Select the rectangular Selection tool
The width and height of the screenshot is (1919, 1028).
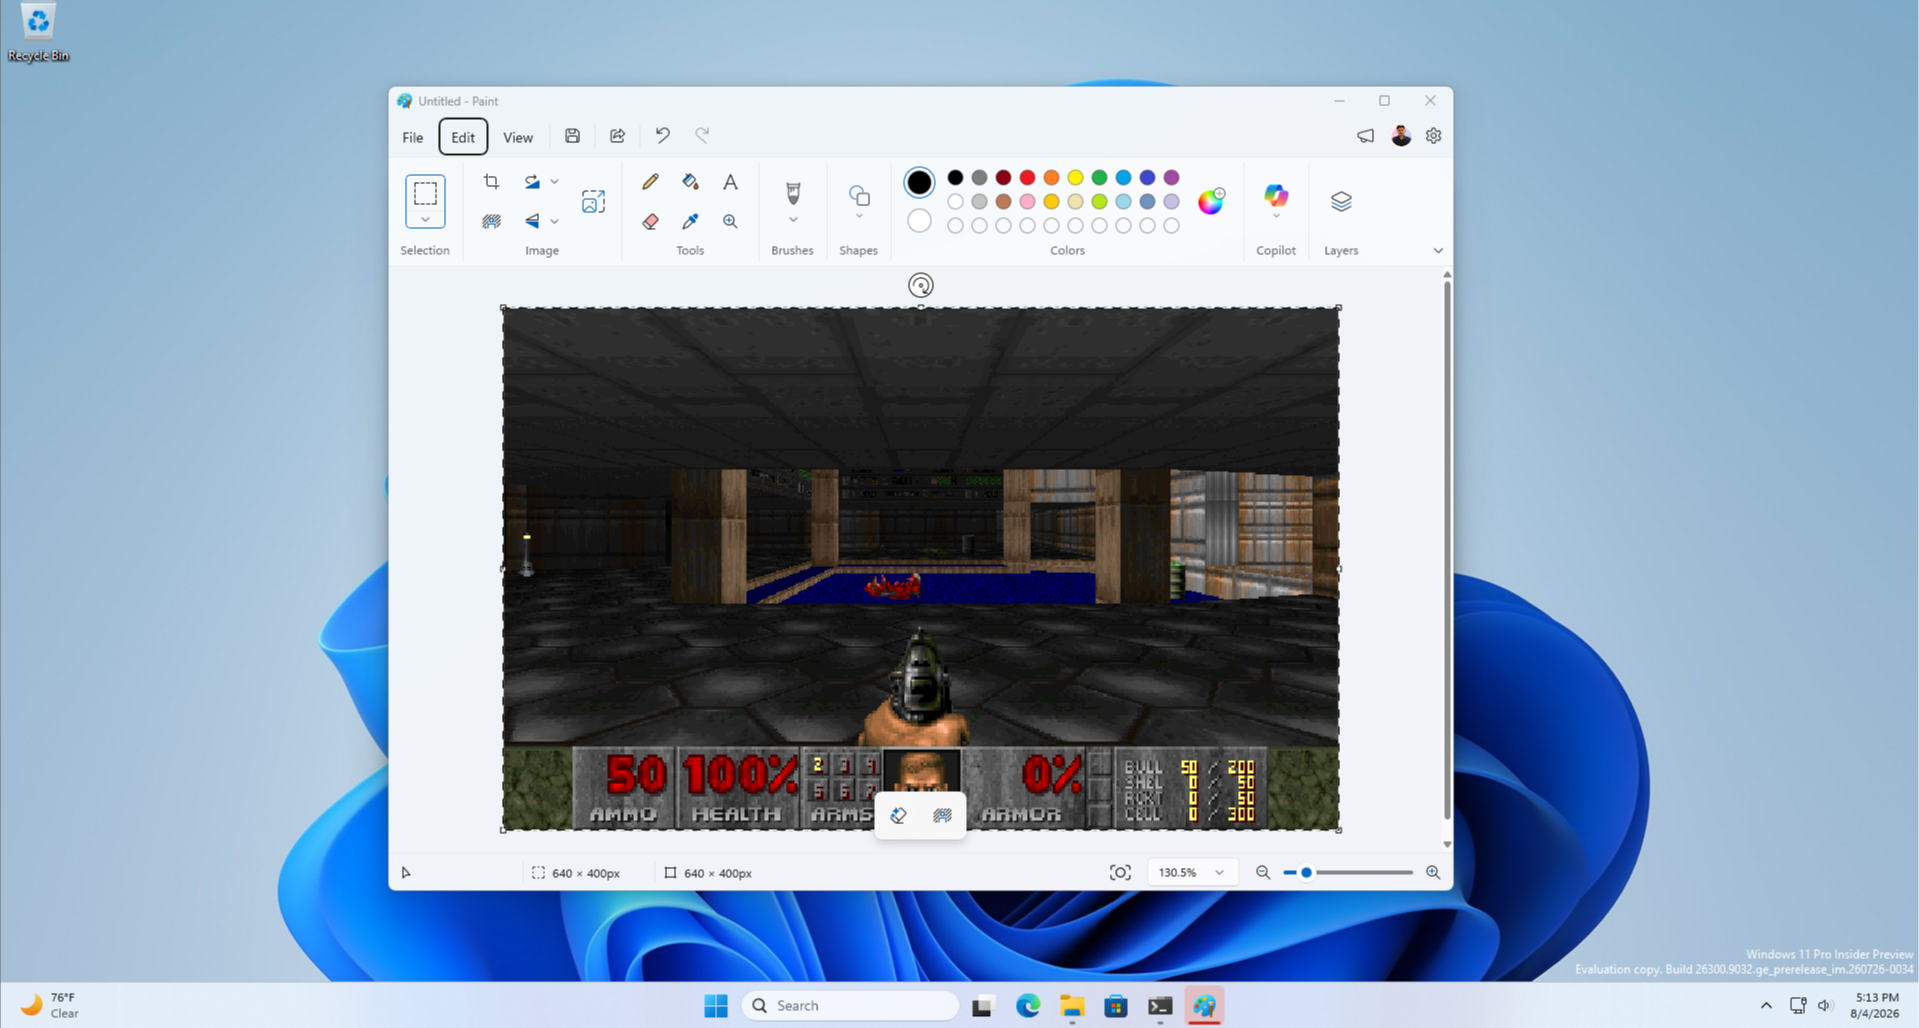point(425,193)
